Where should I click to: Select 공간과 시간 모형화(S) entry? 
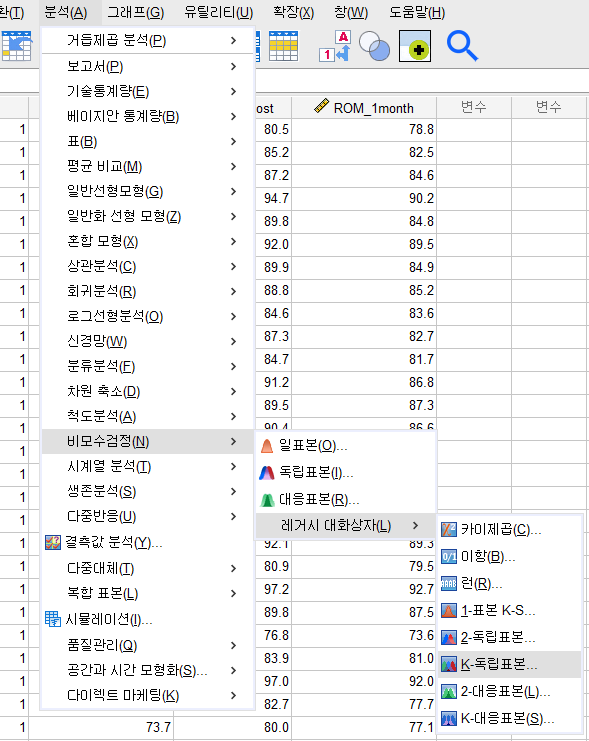[148, 670]
